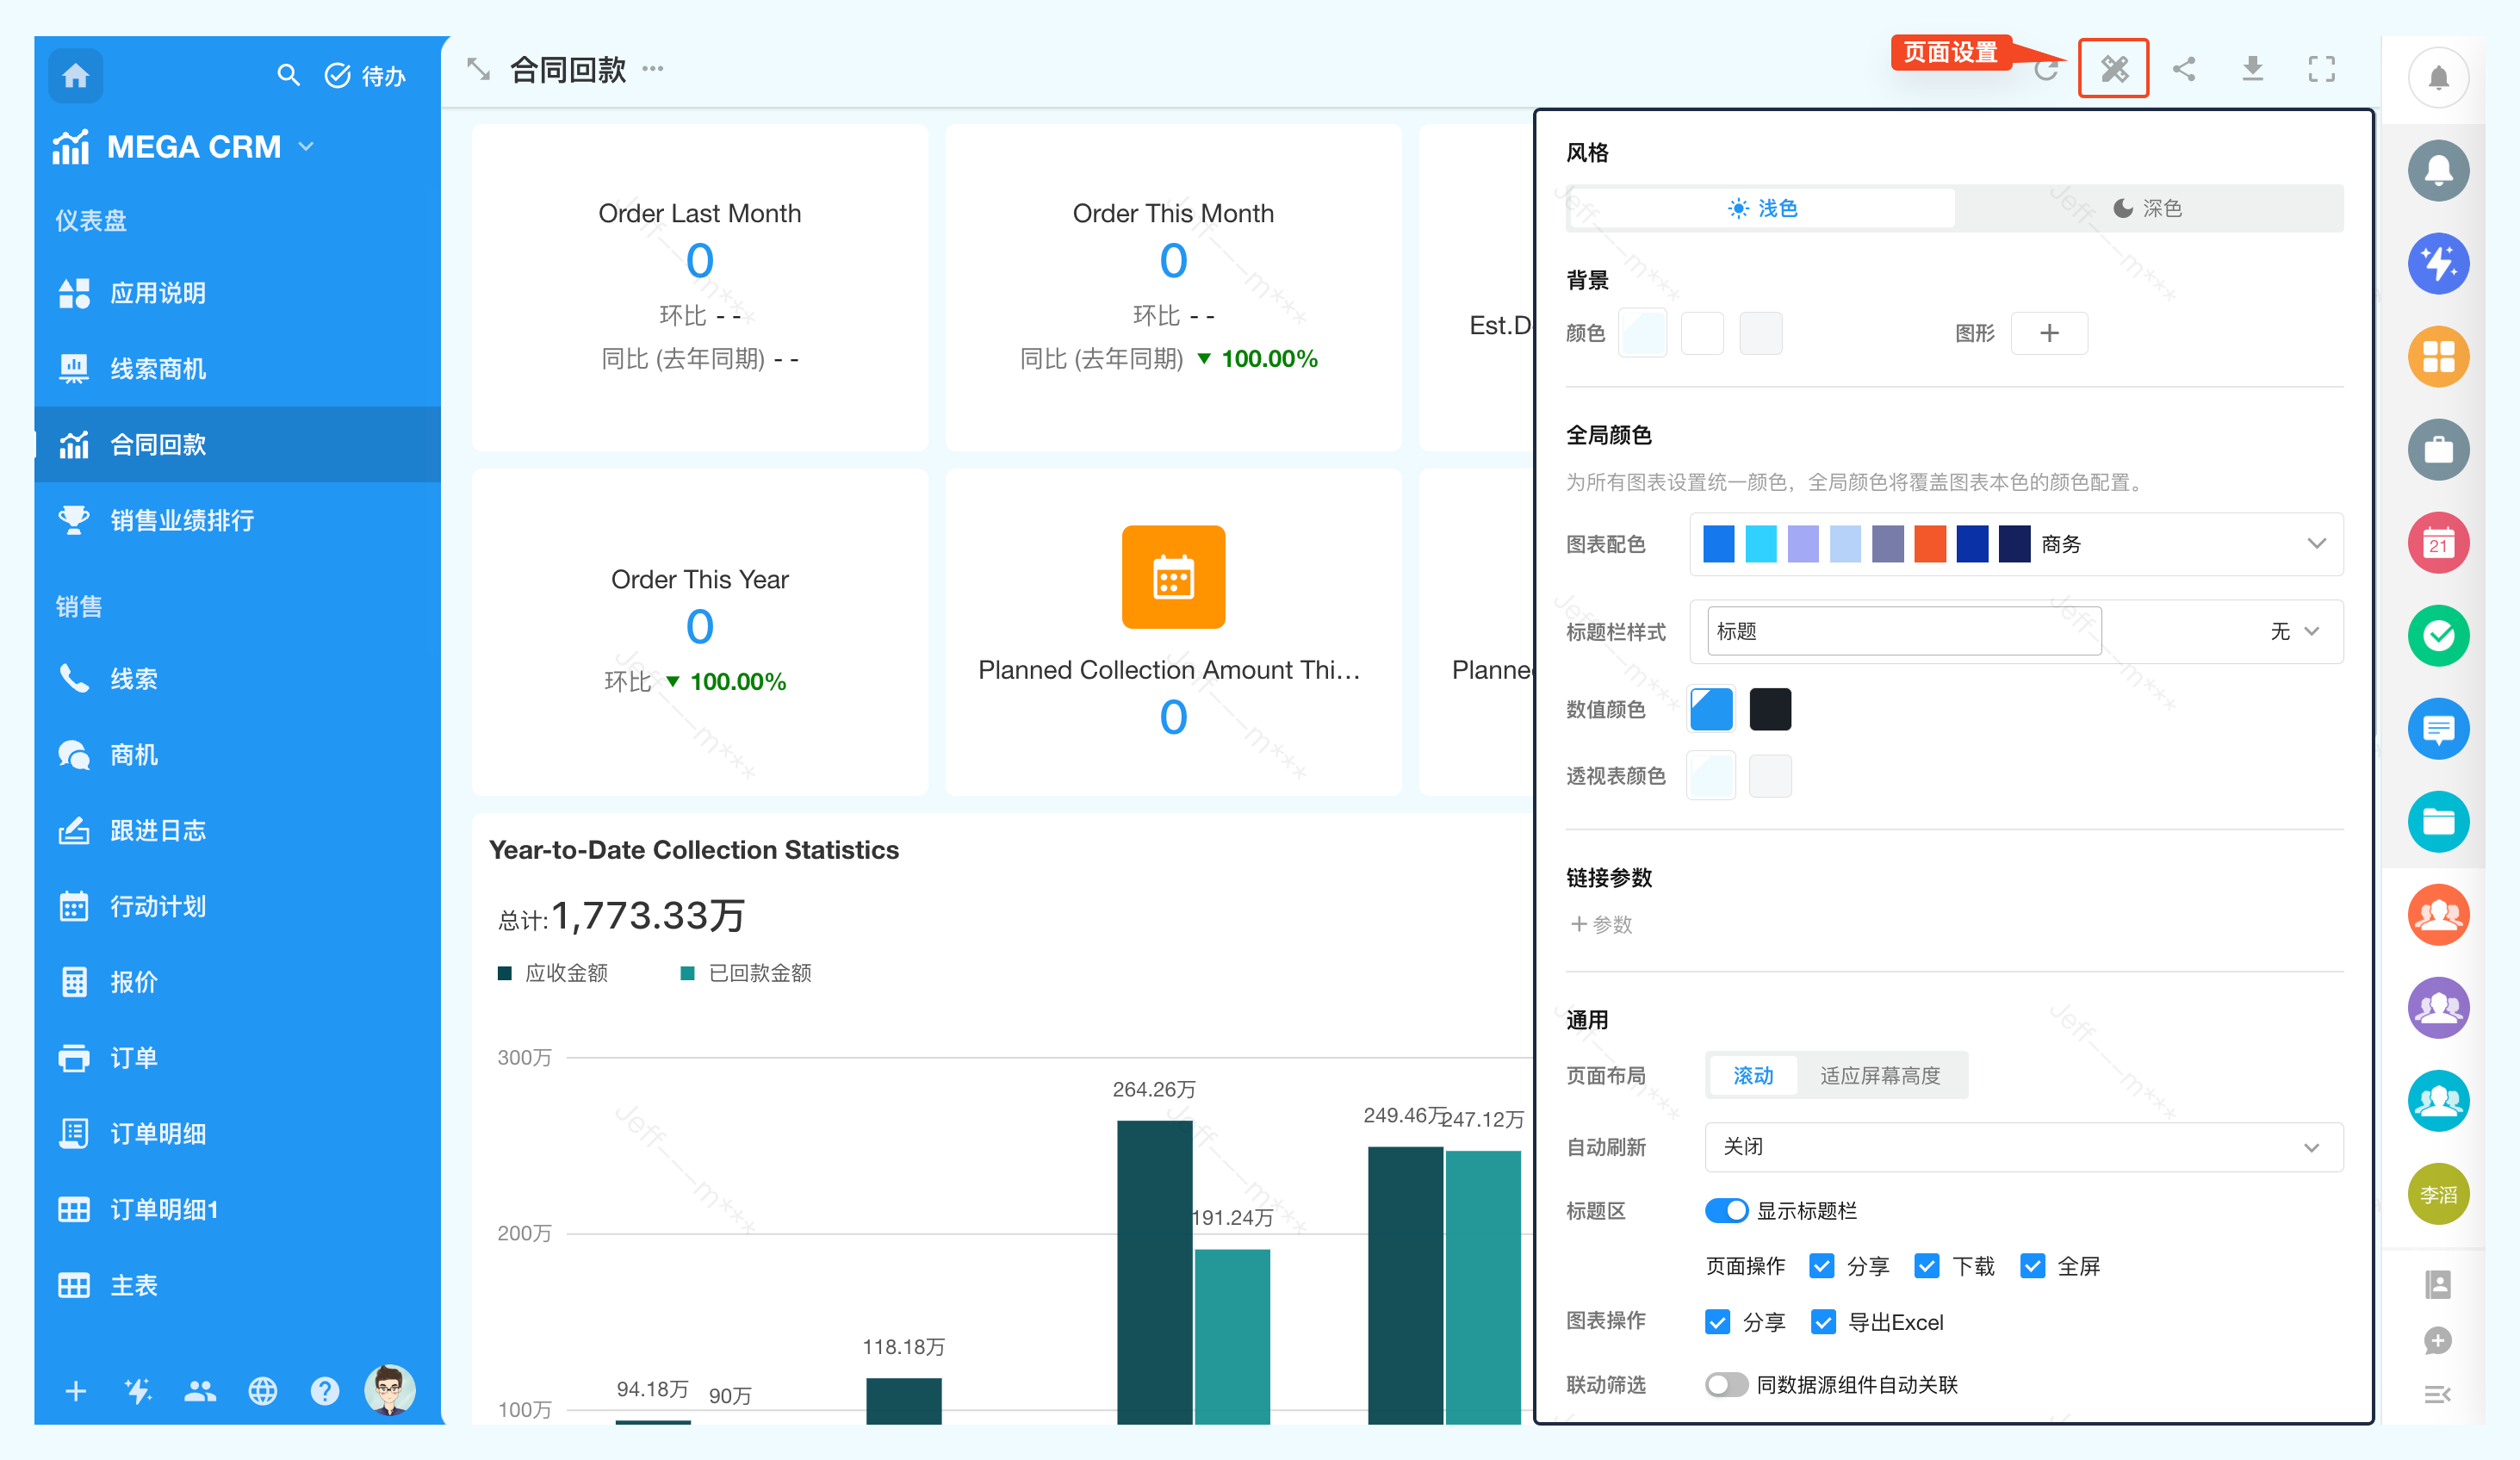Click the notification bell icon at top right

(2438, 77)
